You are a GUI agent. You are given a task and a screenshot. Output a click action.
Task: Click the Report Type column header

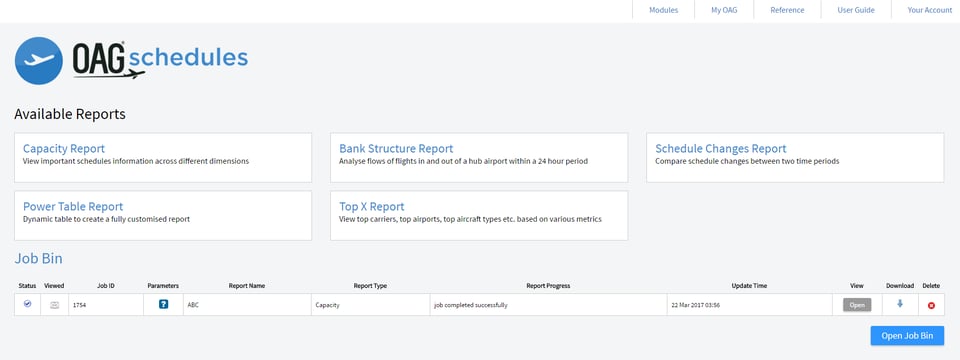tap(370, 286)
